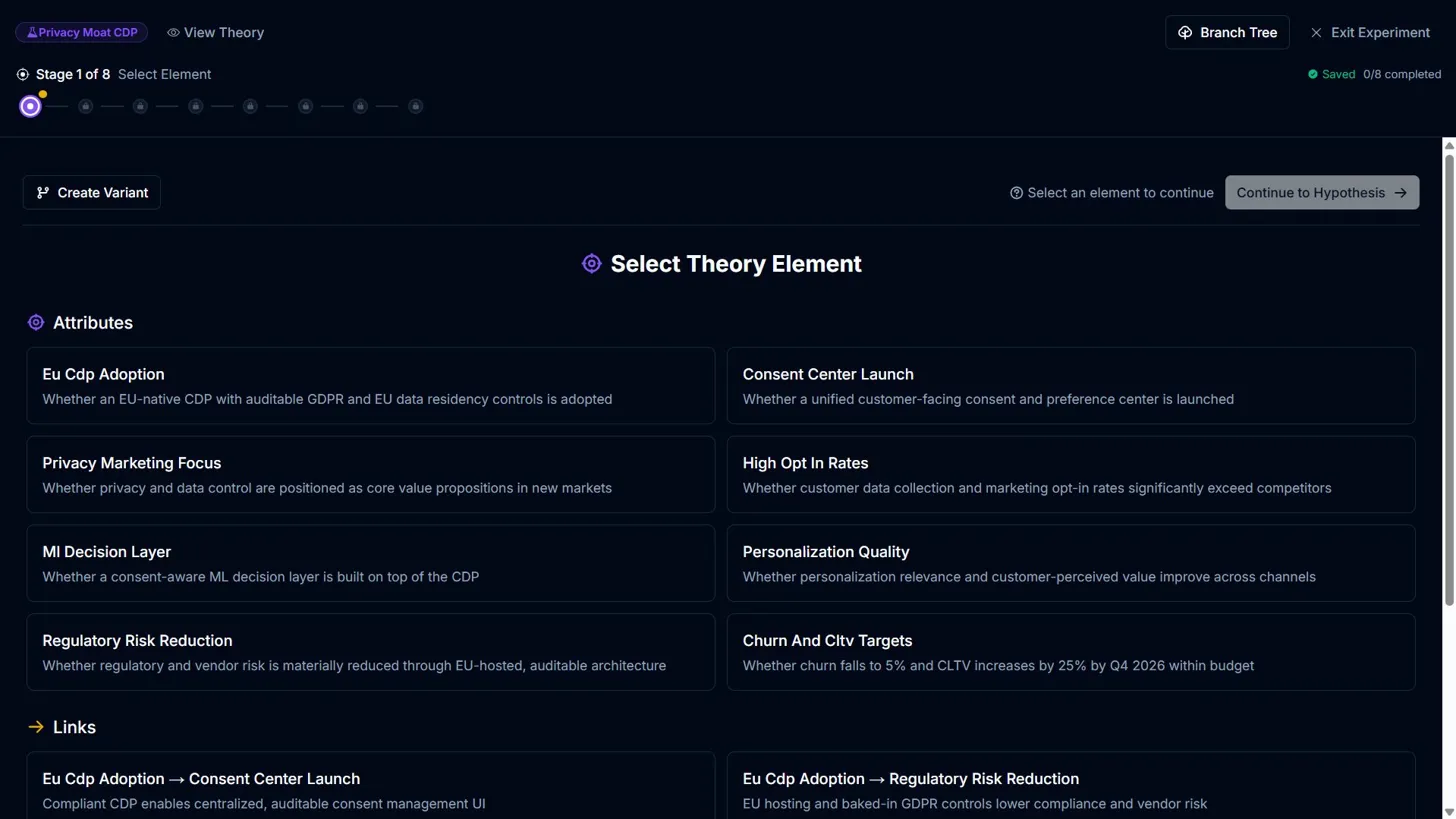The width and height of the screenshot is (1456, 819).
Task: Select the Eu Cdp Adoption attribute
Action: pos(370,386)
